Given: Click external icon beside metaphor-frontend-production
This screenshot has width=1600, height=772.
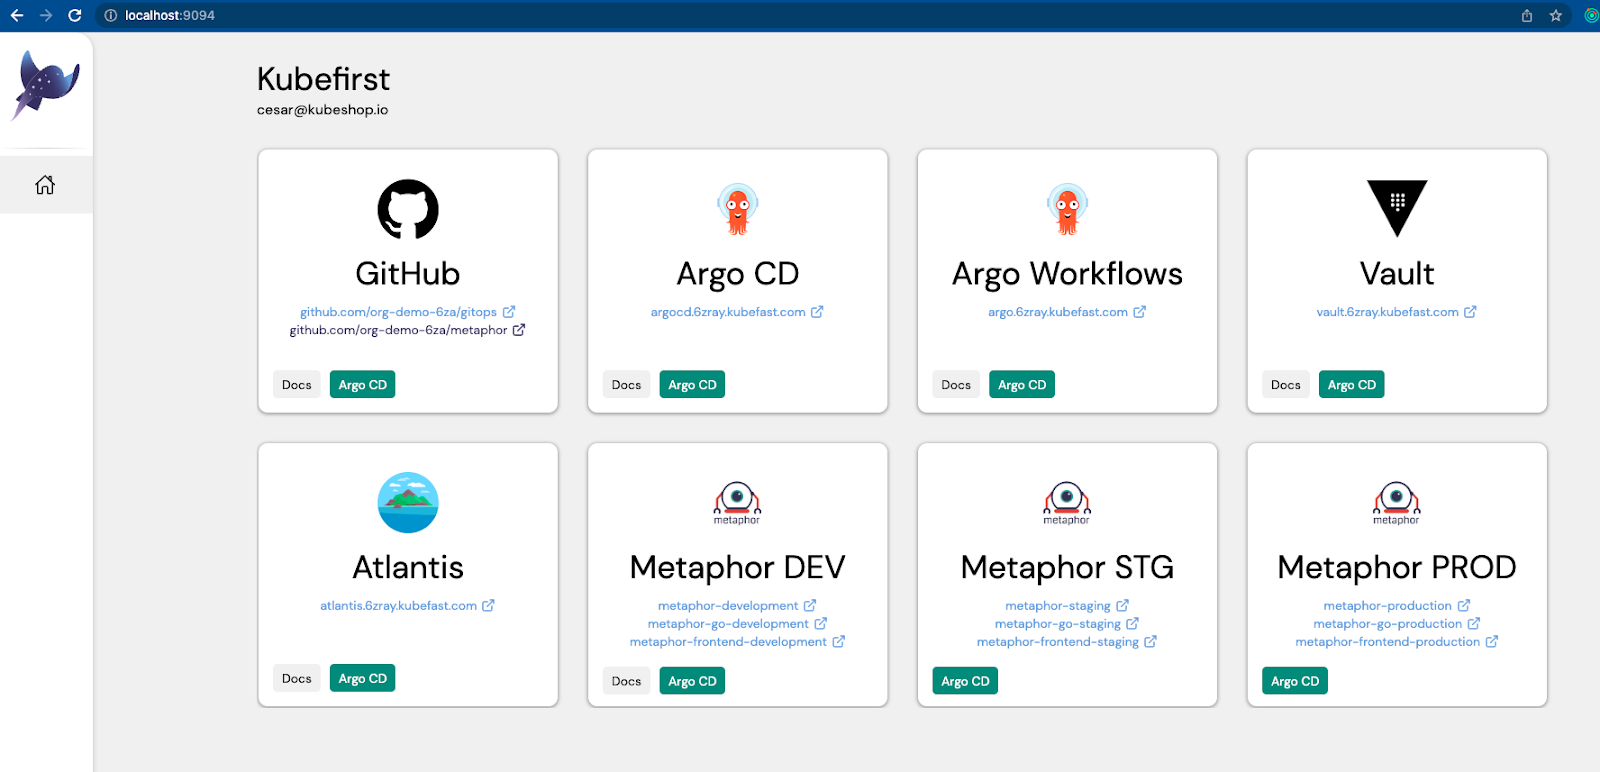Looking at the screenshot, I should 1491,642.
